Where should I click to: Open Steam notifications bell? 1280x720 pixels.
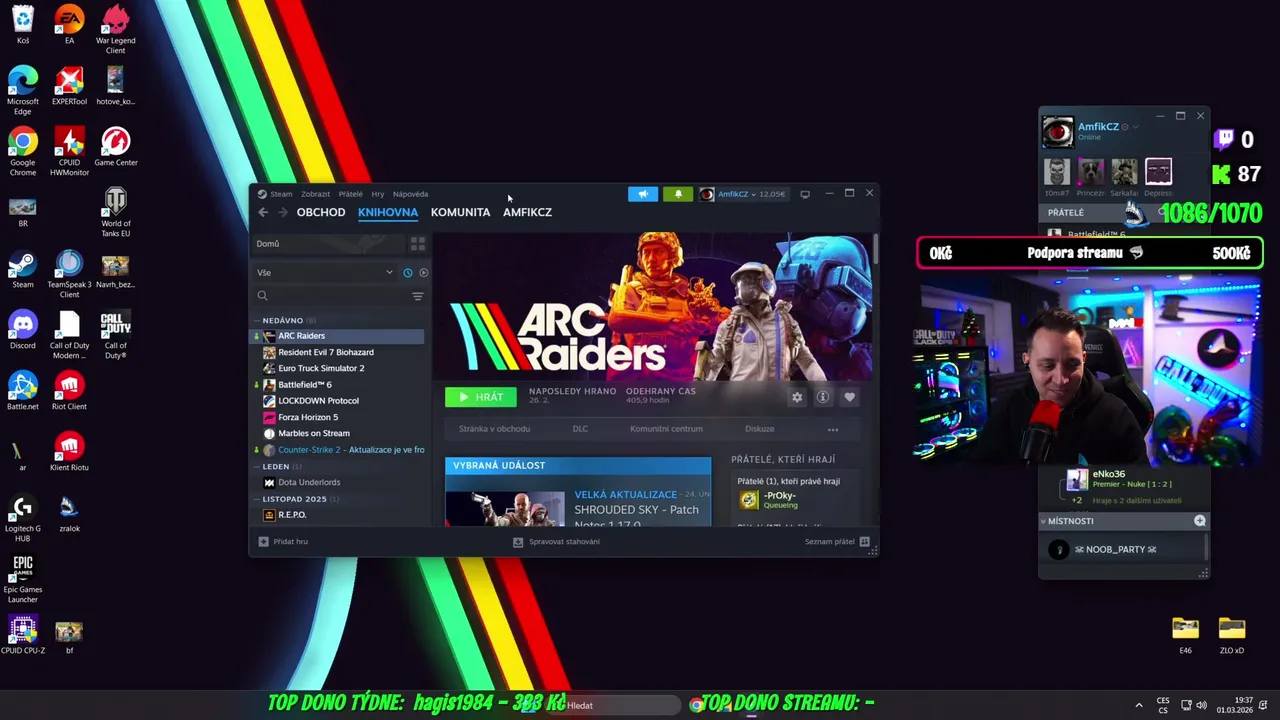click(x=678, y=194)
